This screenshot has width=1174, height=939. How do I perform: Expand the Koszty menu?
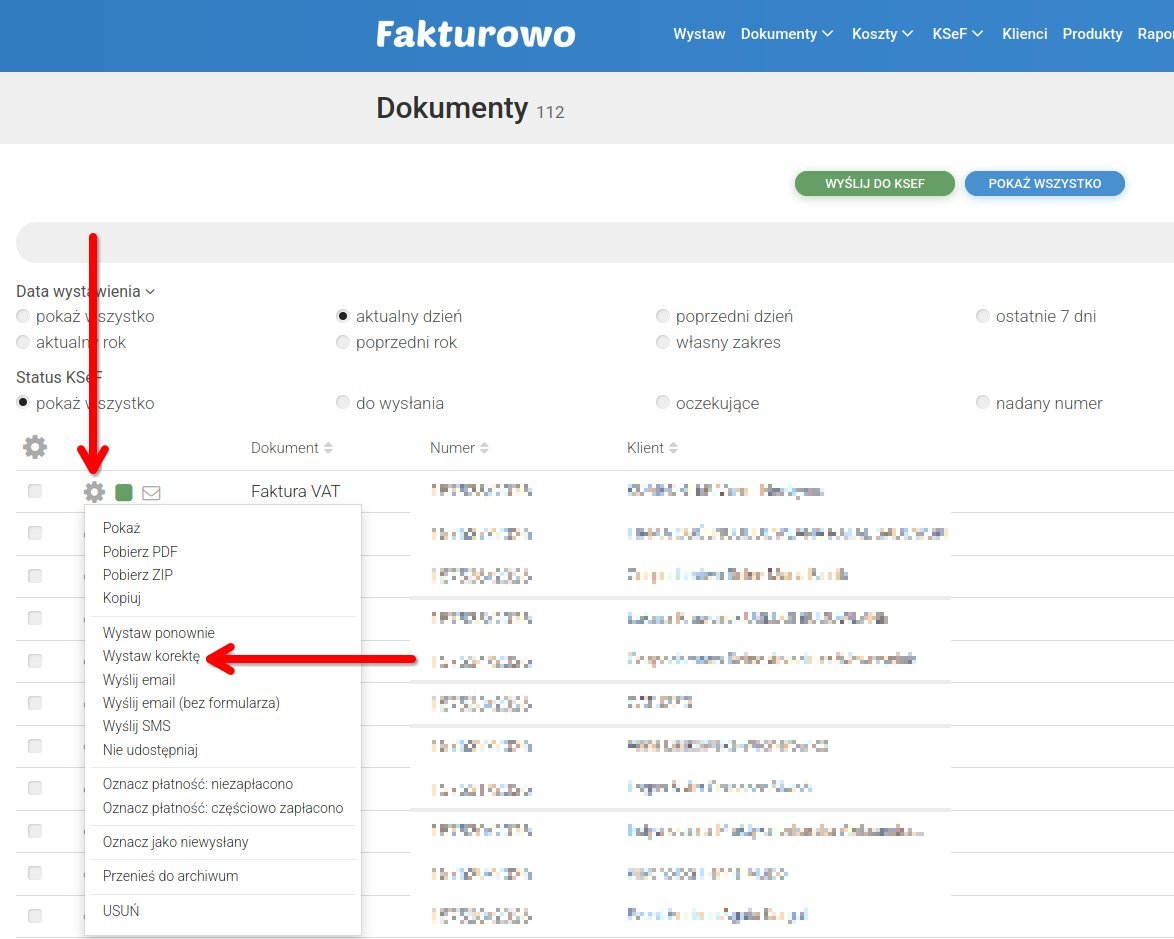(882, 34)
